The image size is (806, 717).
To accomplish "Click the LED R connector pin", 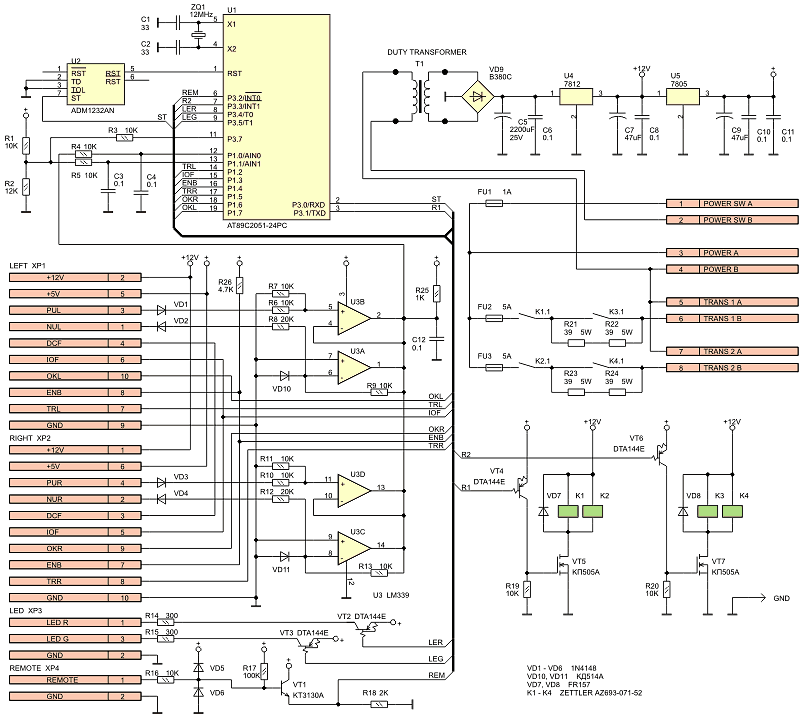I will [x=69, y=623].
